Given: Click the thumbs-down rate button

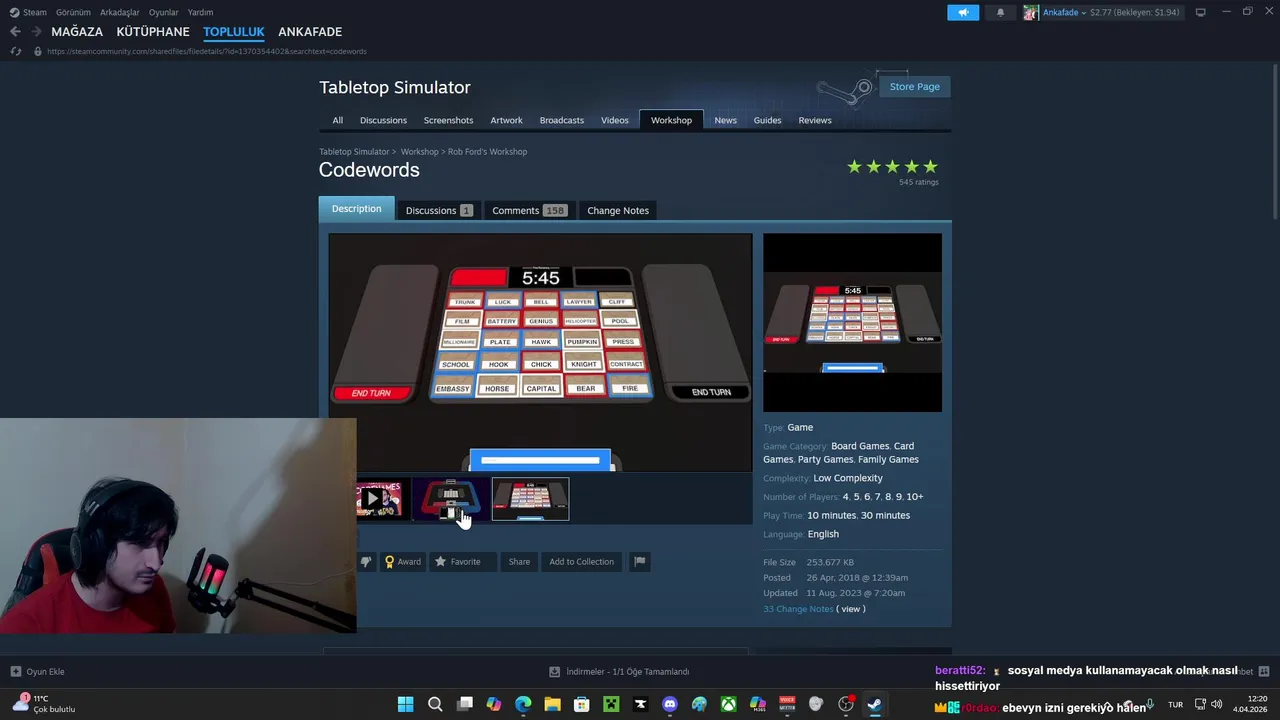Looking at the screenshot, I should point(365,562).
